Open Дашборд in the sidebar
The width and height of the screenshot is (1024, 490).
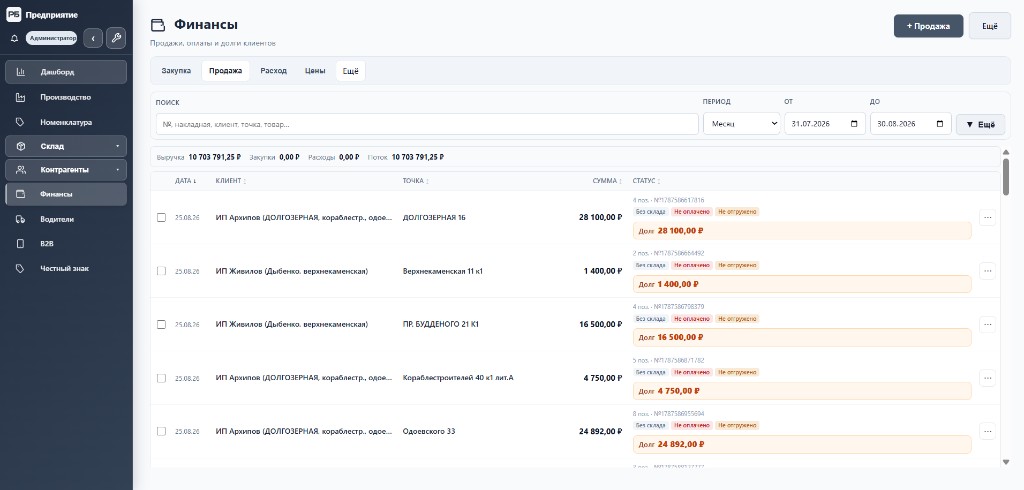pos(66,72)
